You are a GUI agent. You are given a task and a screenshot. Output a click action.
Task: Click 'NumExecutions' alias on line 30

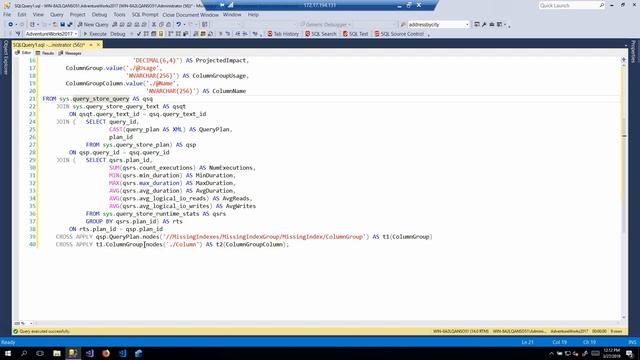[x=231, y=168]
